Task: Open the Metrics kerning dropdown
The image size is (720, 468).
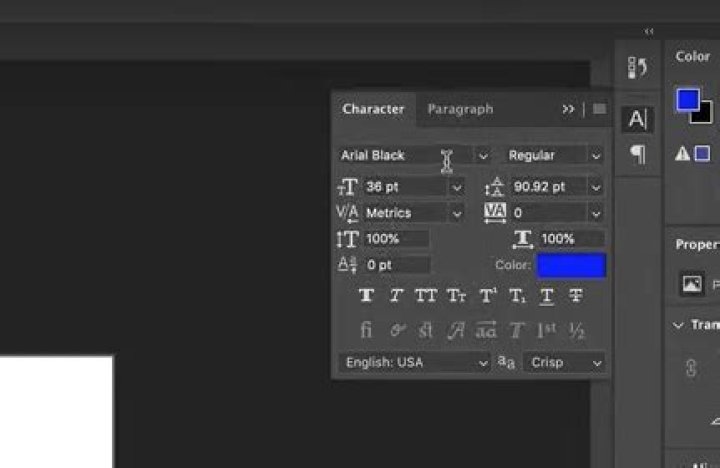Action: (456, 214)
